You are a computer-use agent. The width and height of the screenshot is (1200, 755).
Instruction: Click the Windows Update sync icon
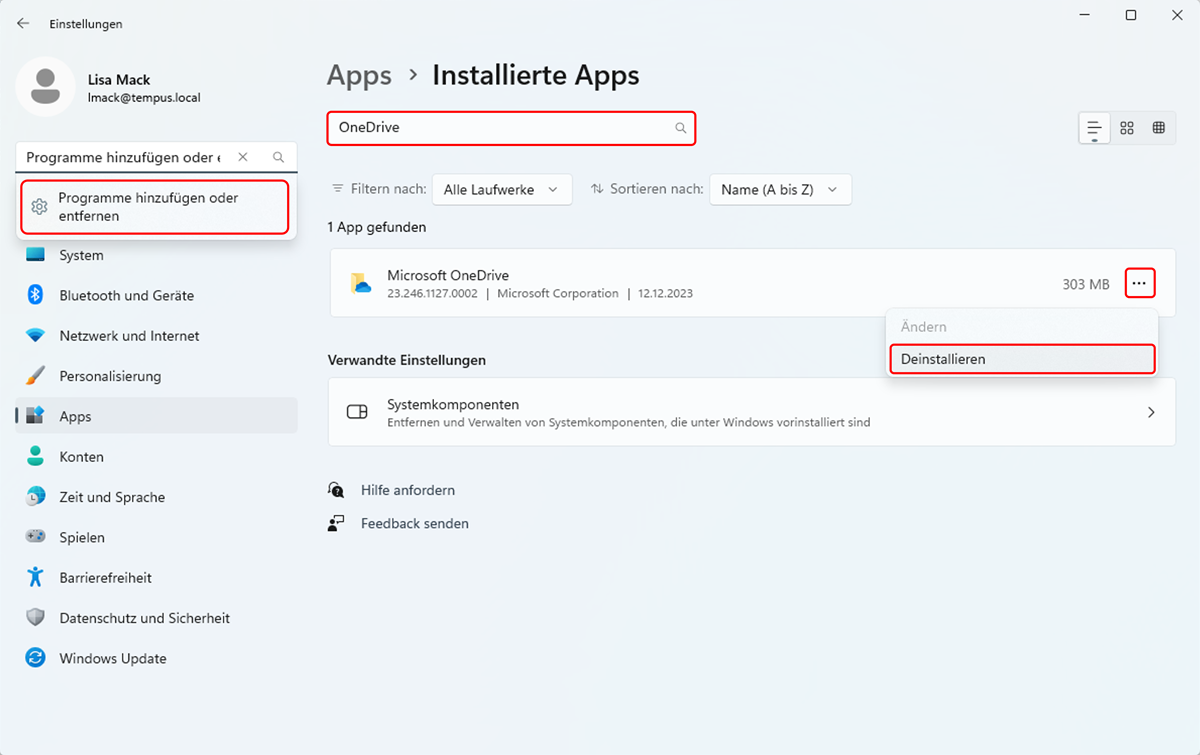coord(36,658)
